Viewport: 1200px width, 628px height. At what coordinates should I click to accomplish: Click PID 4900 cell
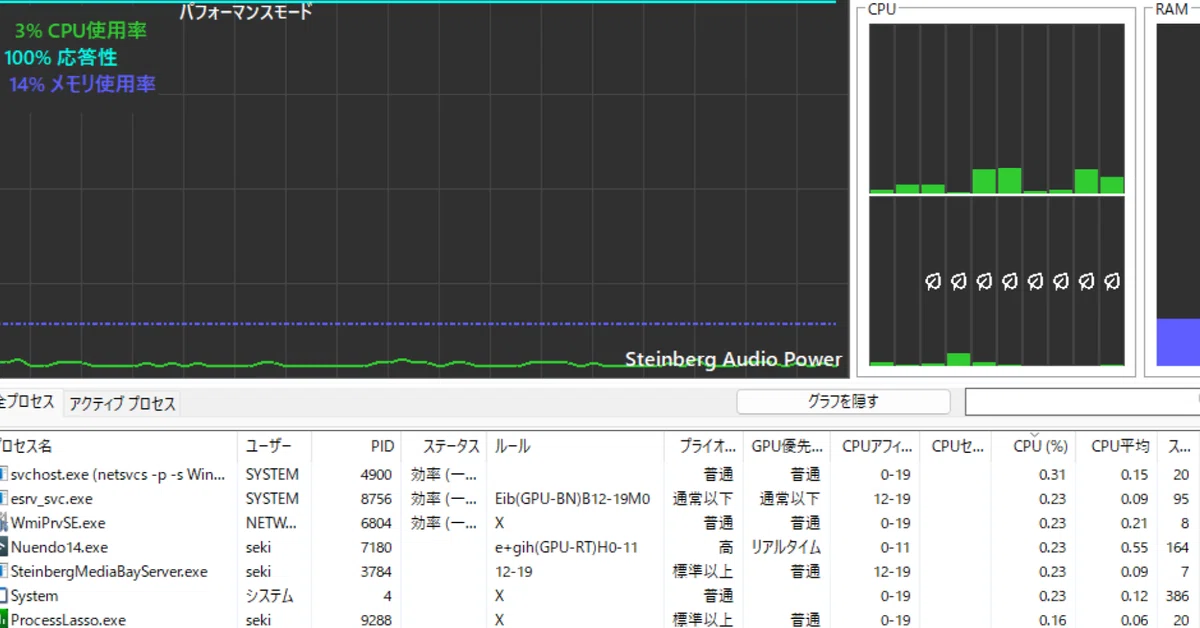point(378,474)
